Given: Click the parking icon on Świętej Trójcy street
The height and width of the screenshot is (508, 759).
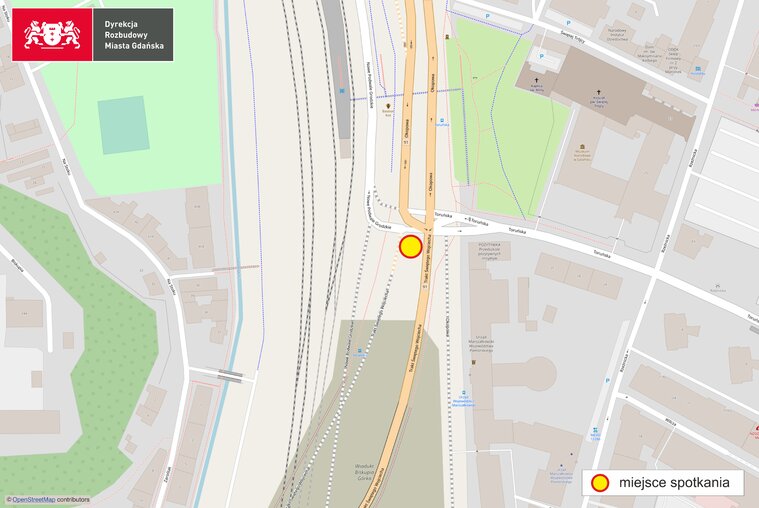Looking at the screenshot, I should 569,23.
